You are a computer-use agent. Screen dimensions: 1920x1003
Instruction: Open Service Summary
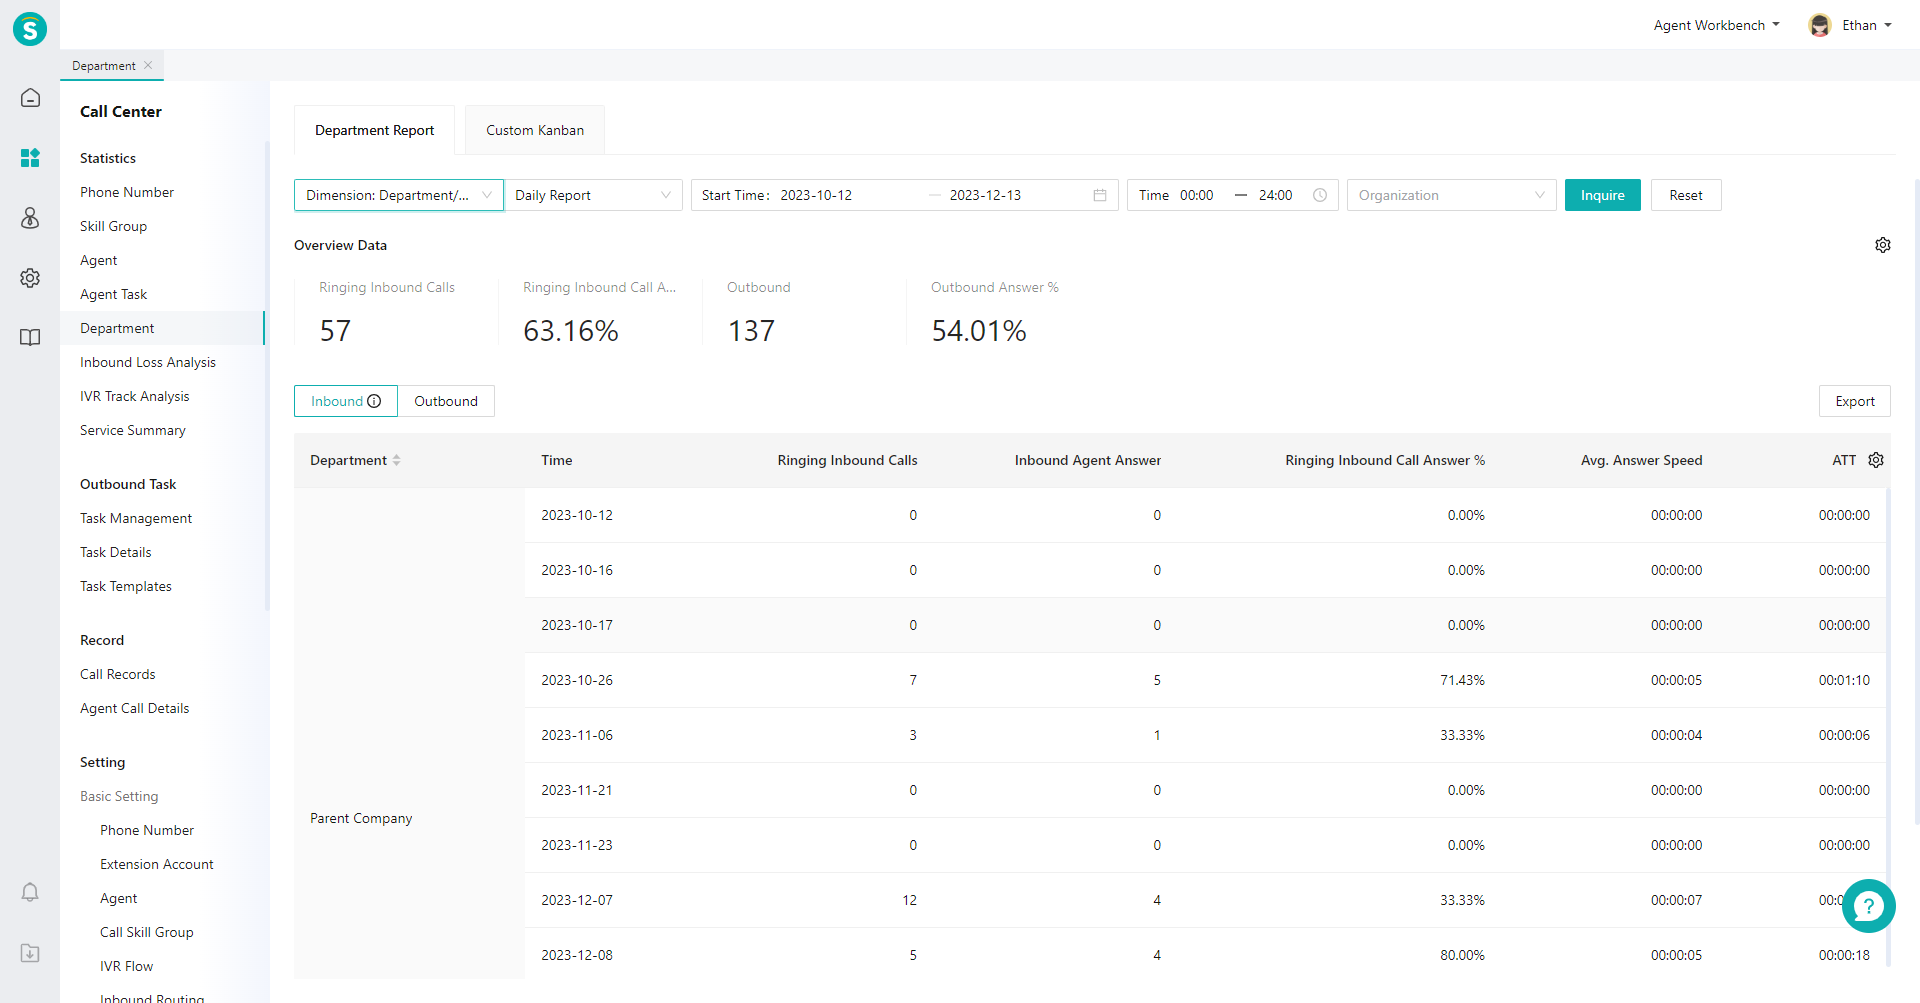tap(133, 430)
